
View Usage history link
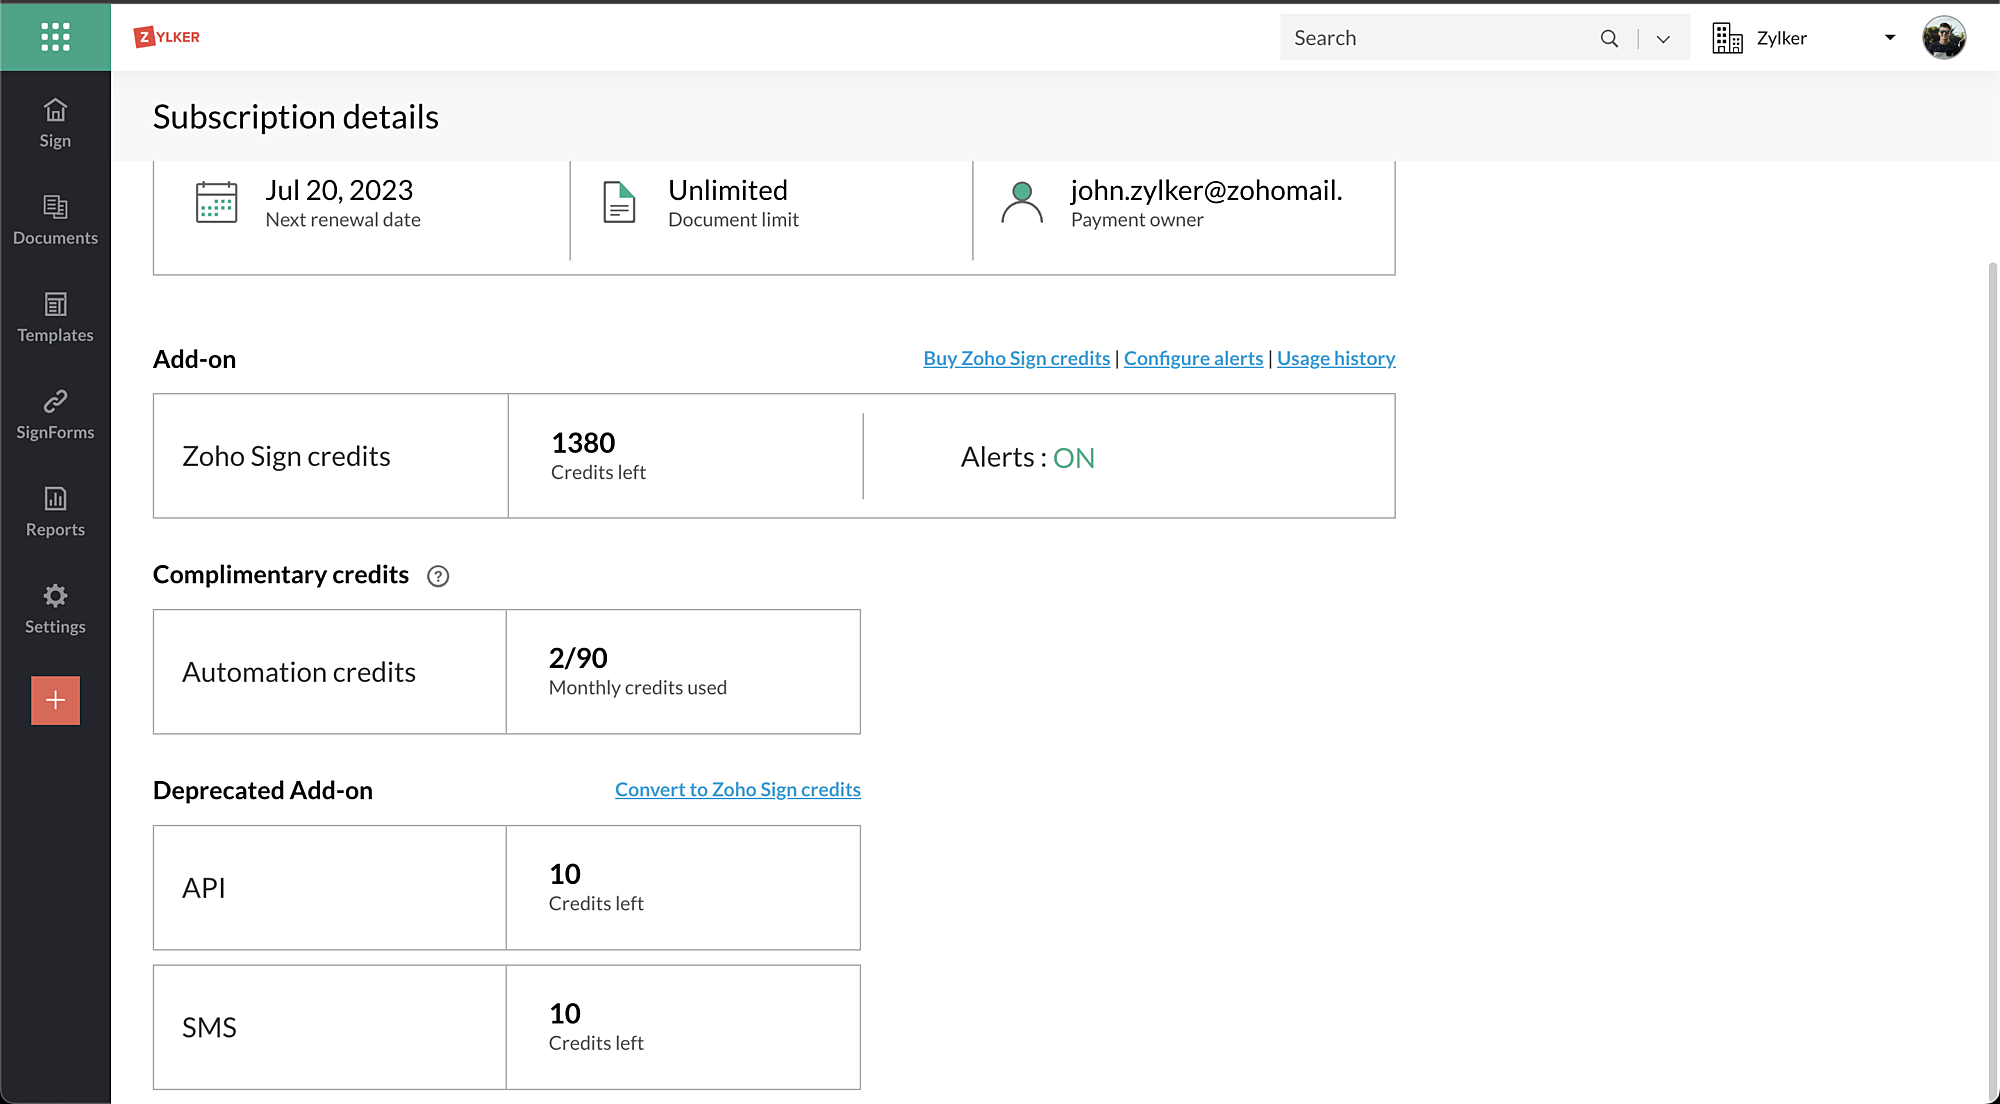[1335, 358]
